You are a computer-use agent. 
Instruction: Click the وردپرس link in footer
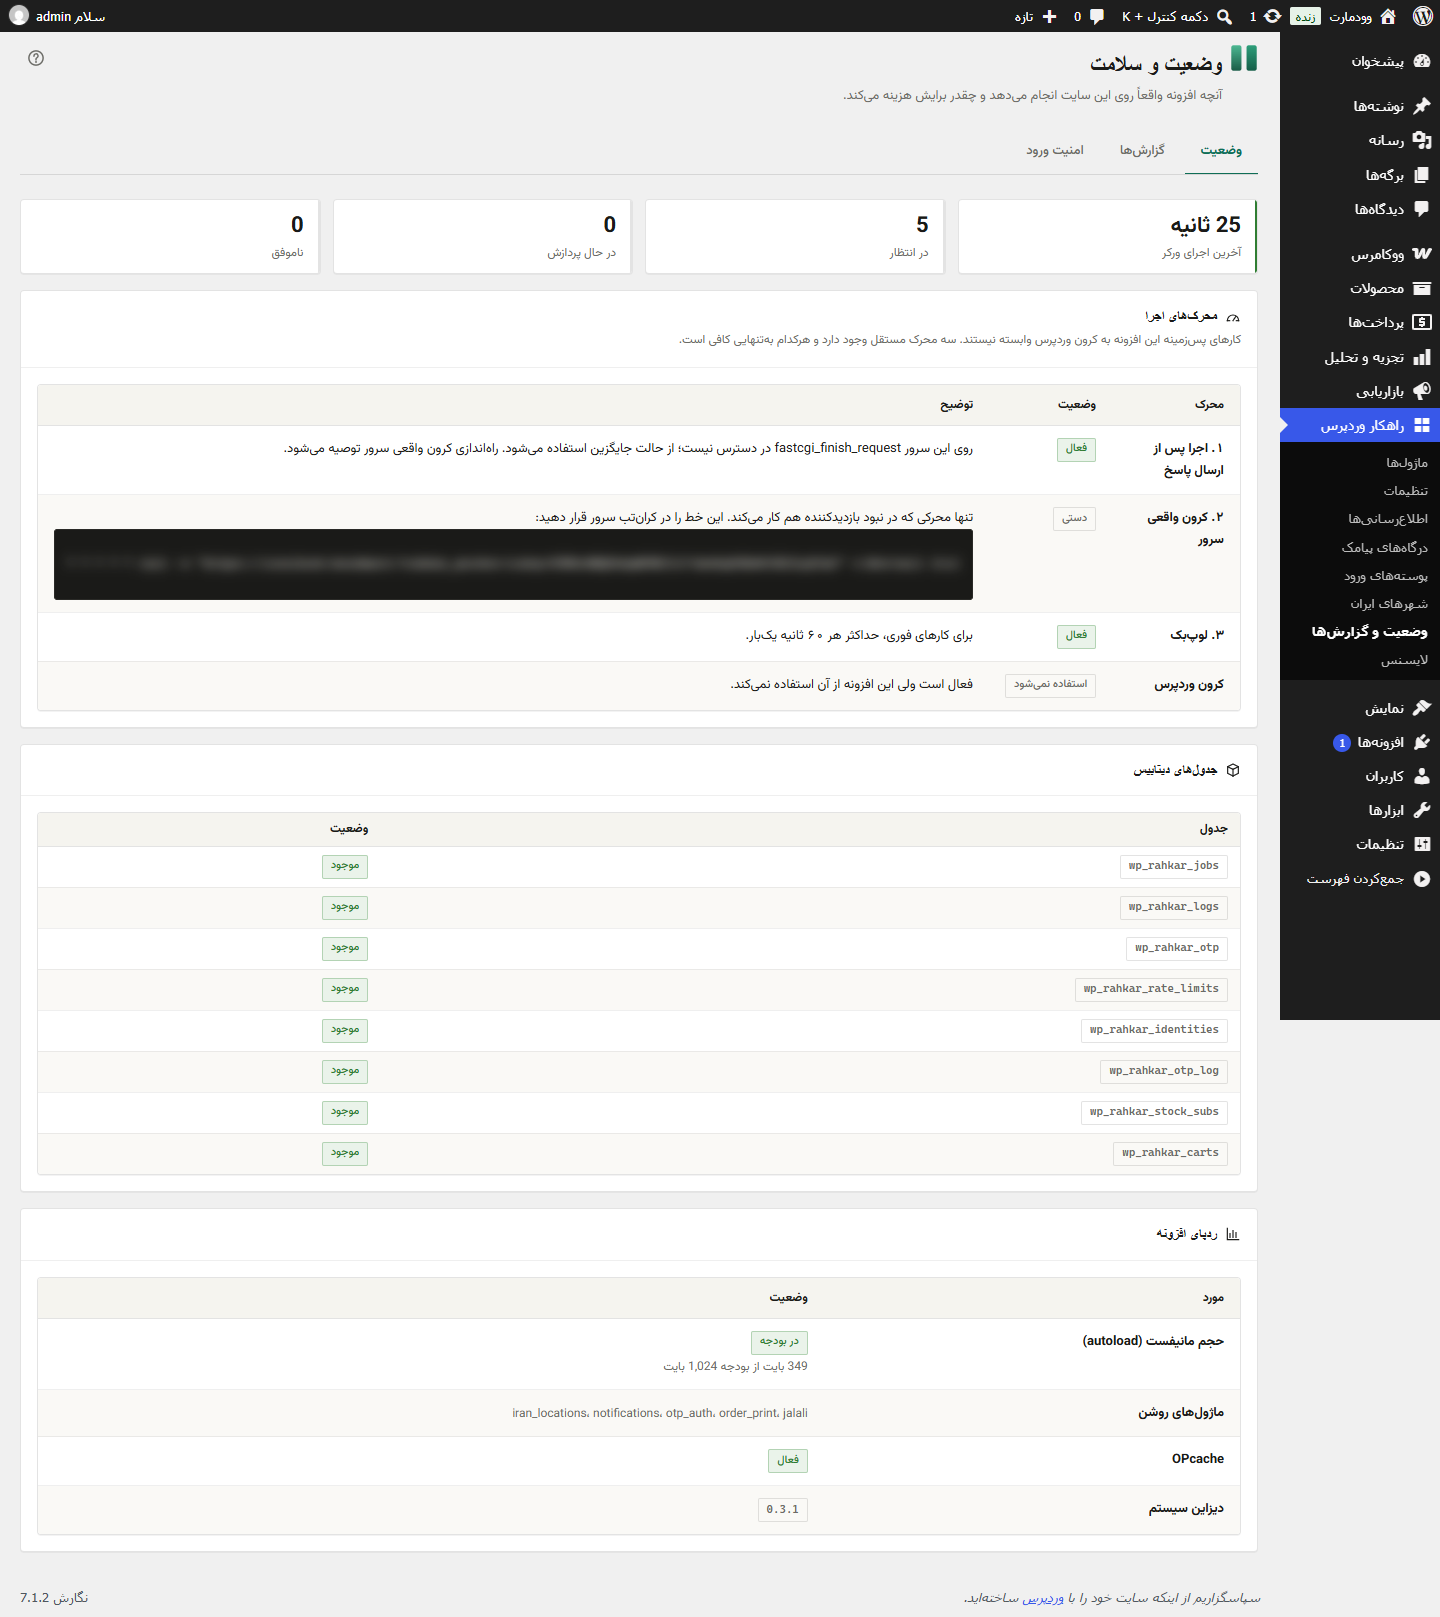pyautogui.click(x=1043, y=1598)
